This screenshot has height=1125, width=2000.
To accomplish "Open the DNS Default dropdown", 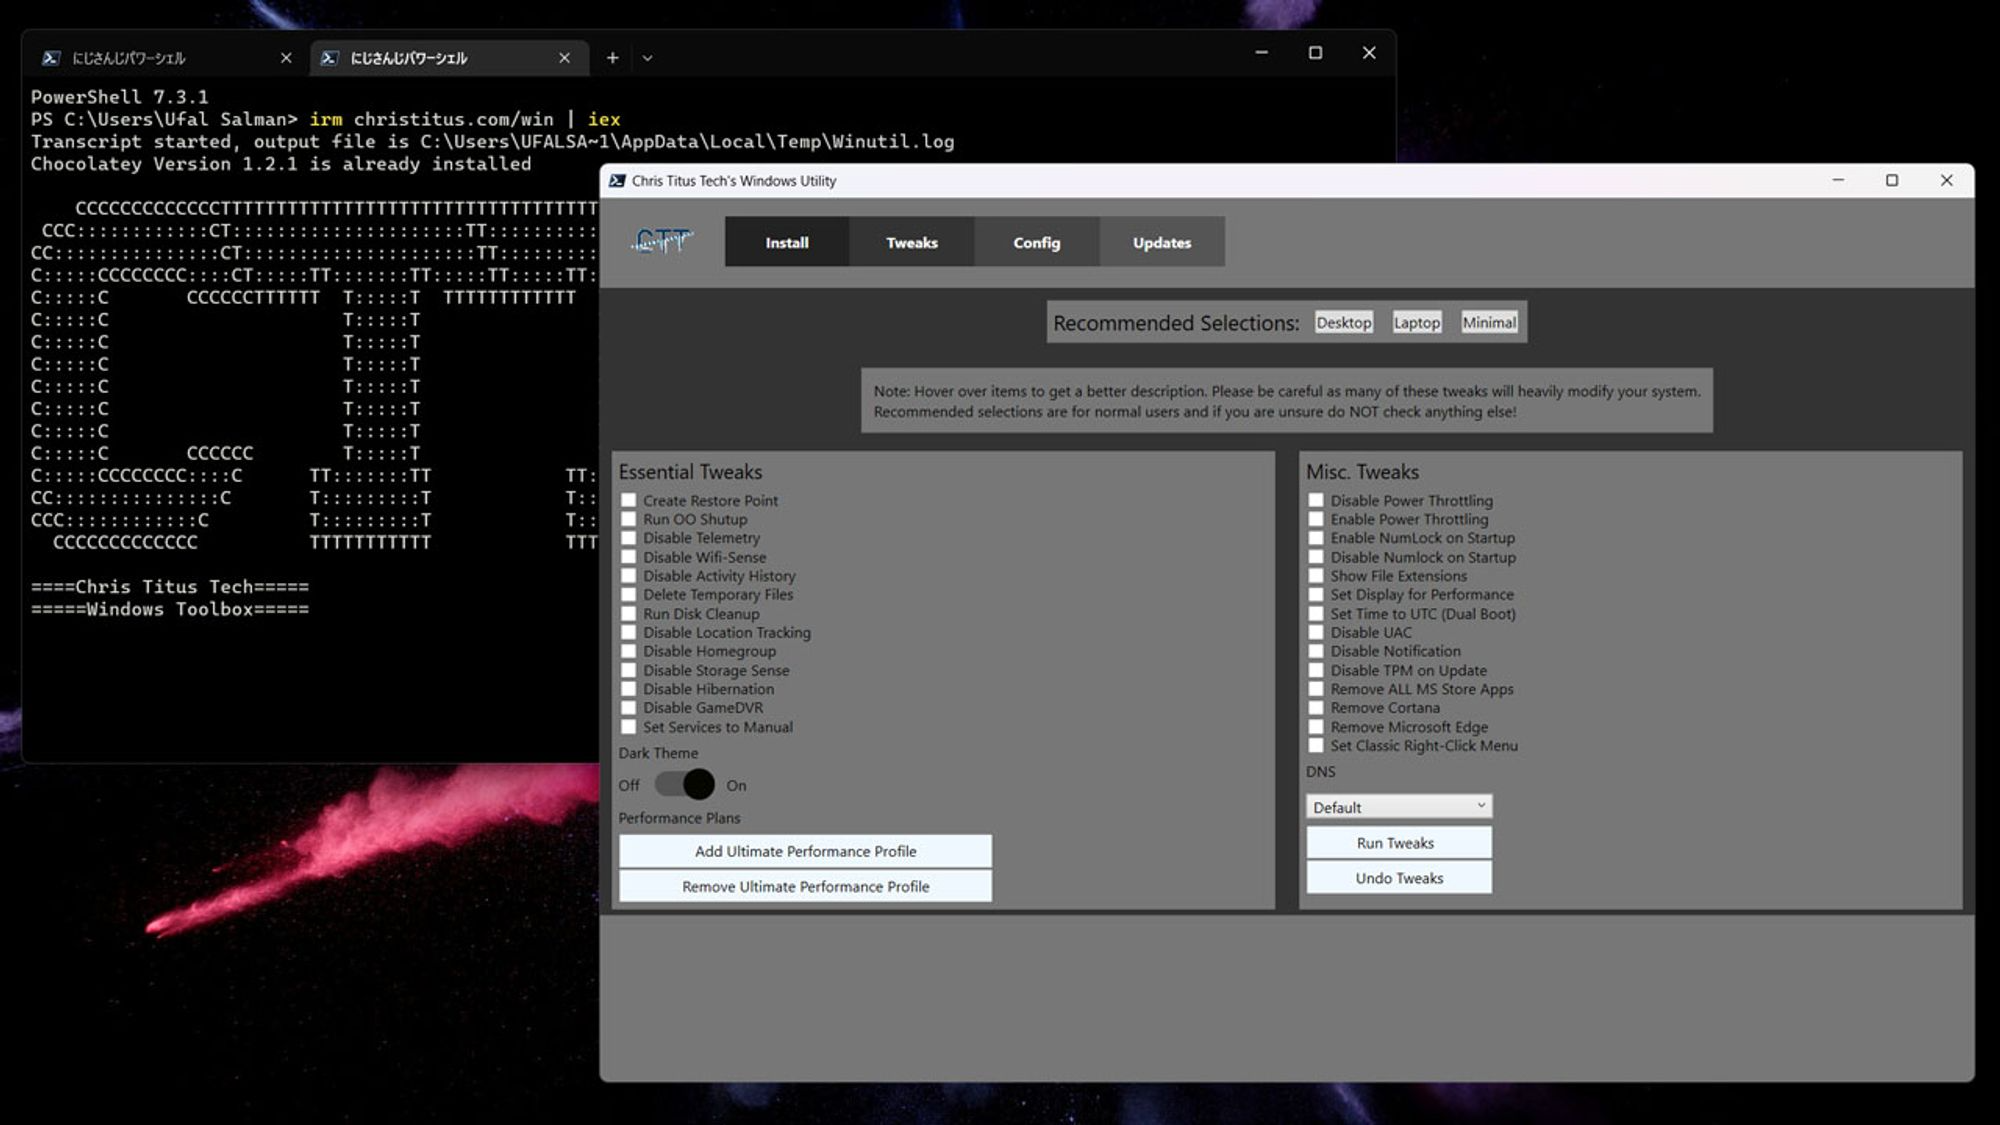I will click(x=1399, y=807).
